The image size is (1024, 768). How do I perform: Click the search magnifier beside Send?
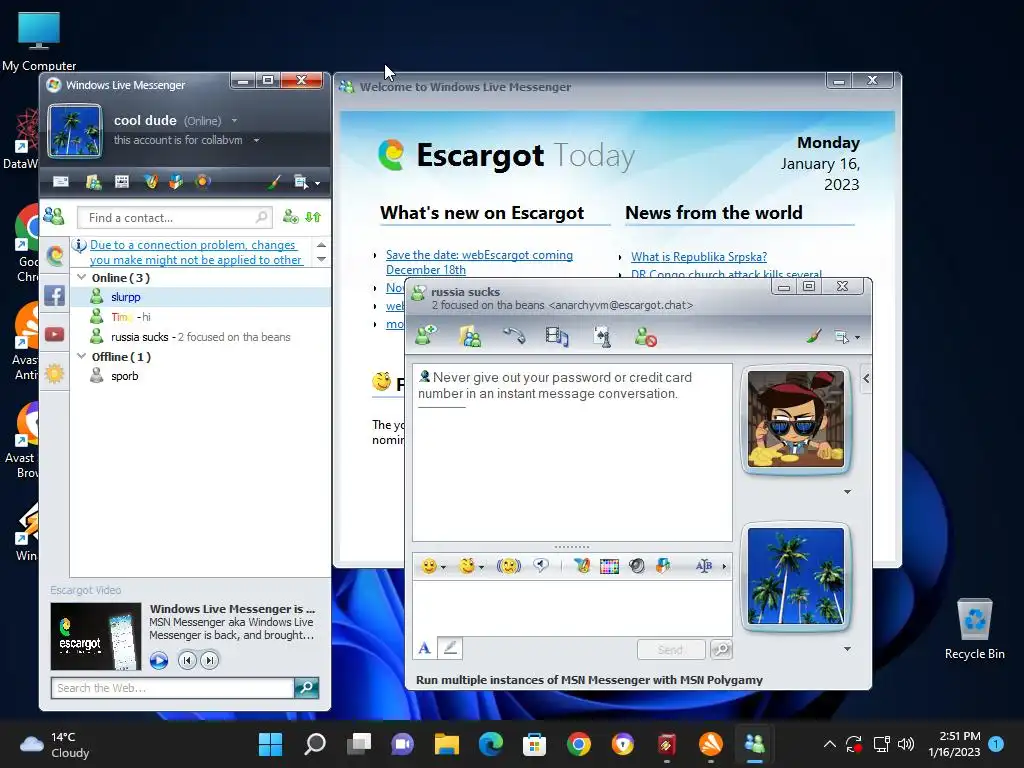coord(721,649)
